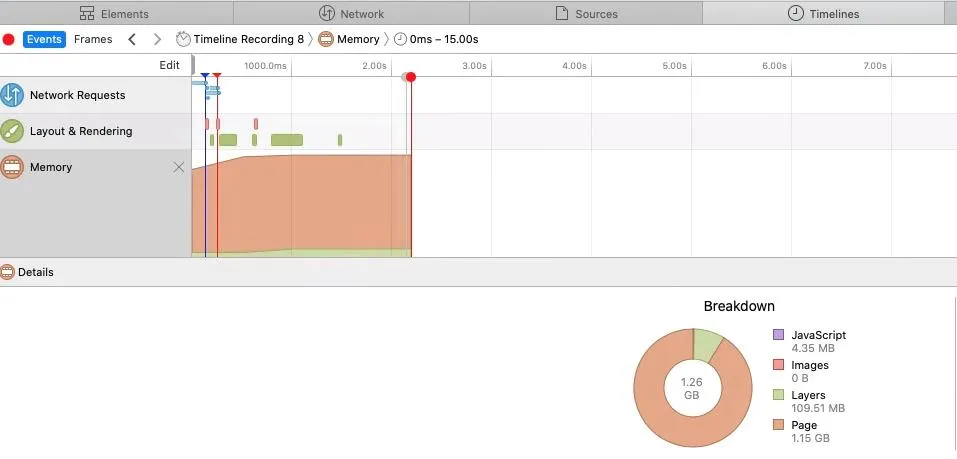
Task: Remove Memory timeline with X button
Action: (x=179, y=167)
